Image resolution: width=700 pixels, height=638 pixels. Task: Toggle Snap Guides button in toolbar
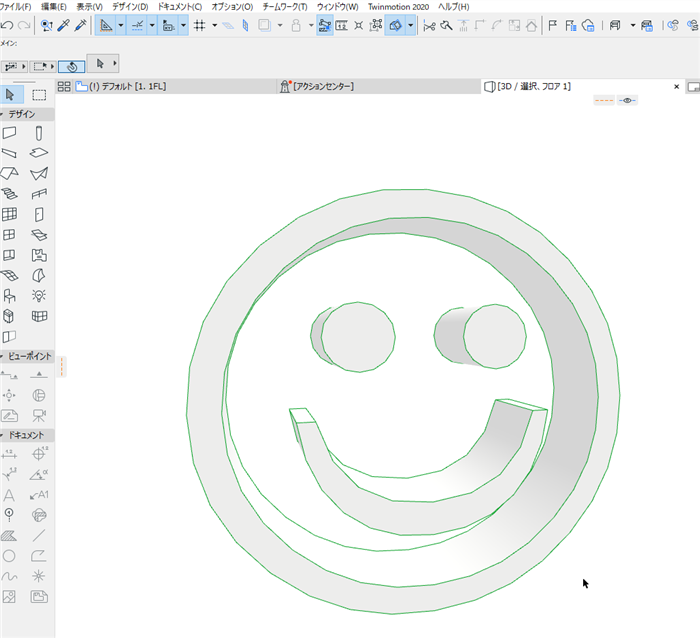137,25
